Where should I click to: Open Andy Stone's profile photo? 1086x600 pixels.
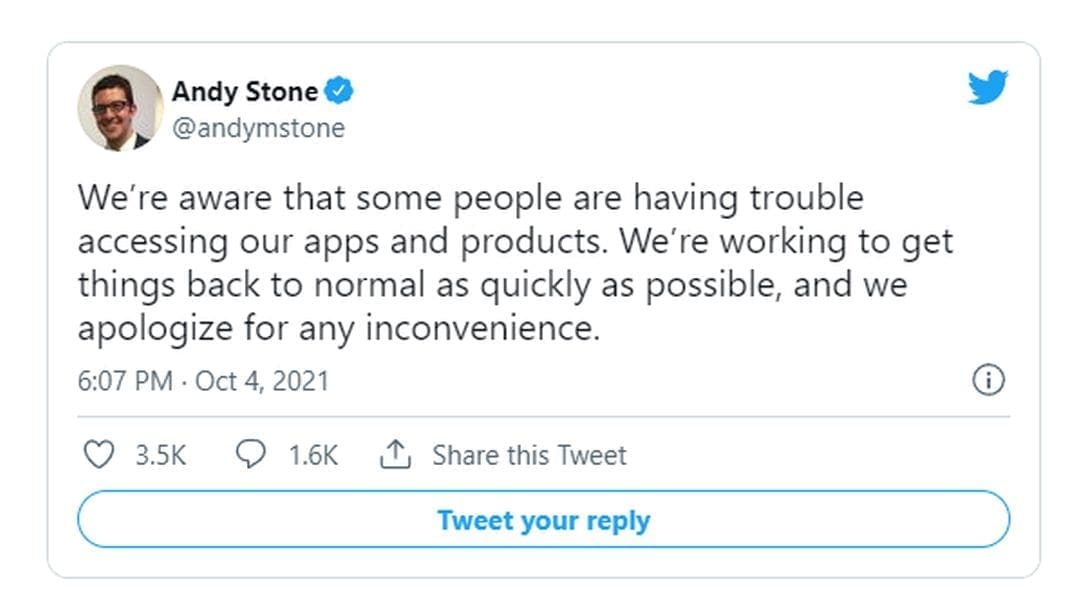point(120,108)
